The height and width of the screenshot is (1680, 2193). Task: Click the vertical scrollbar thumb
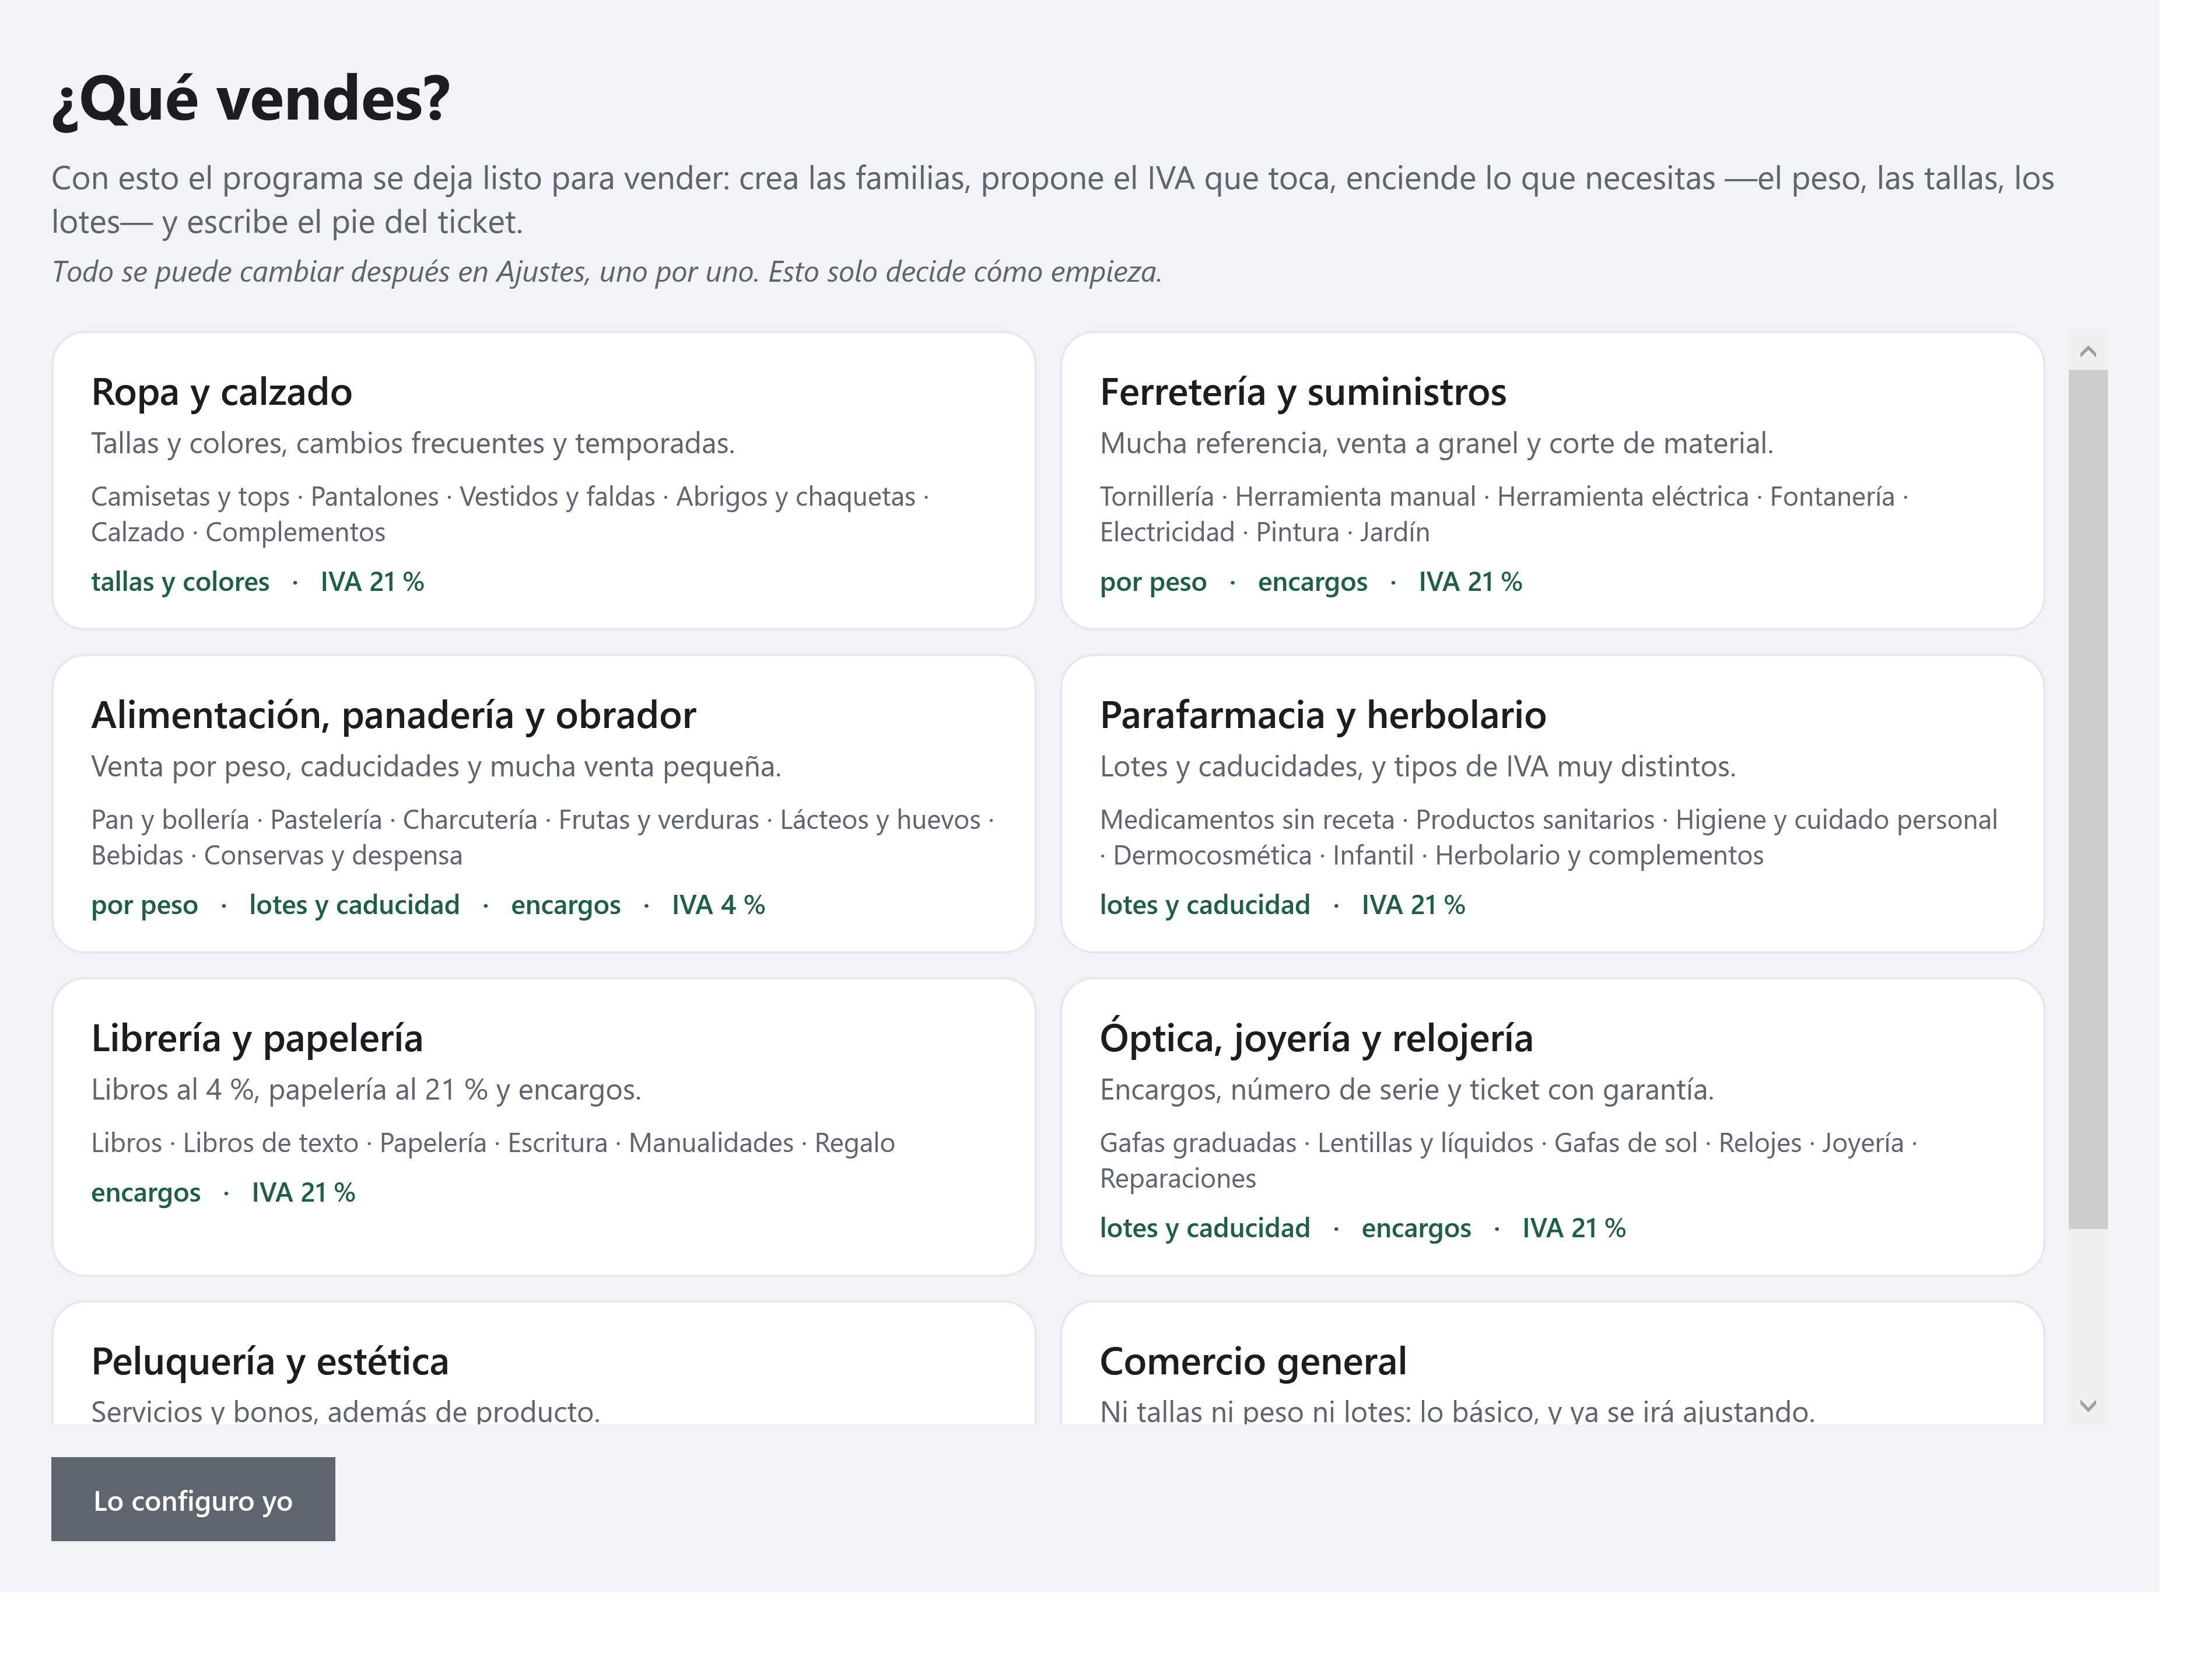pyautogui.click(x=2087, y=799)
